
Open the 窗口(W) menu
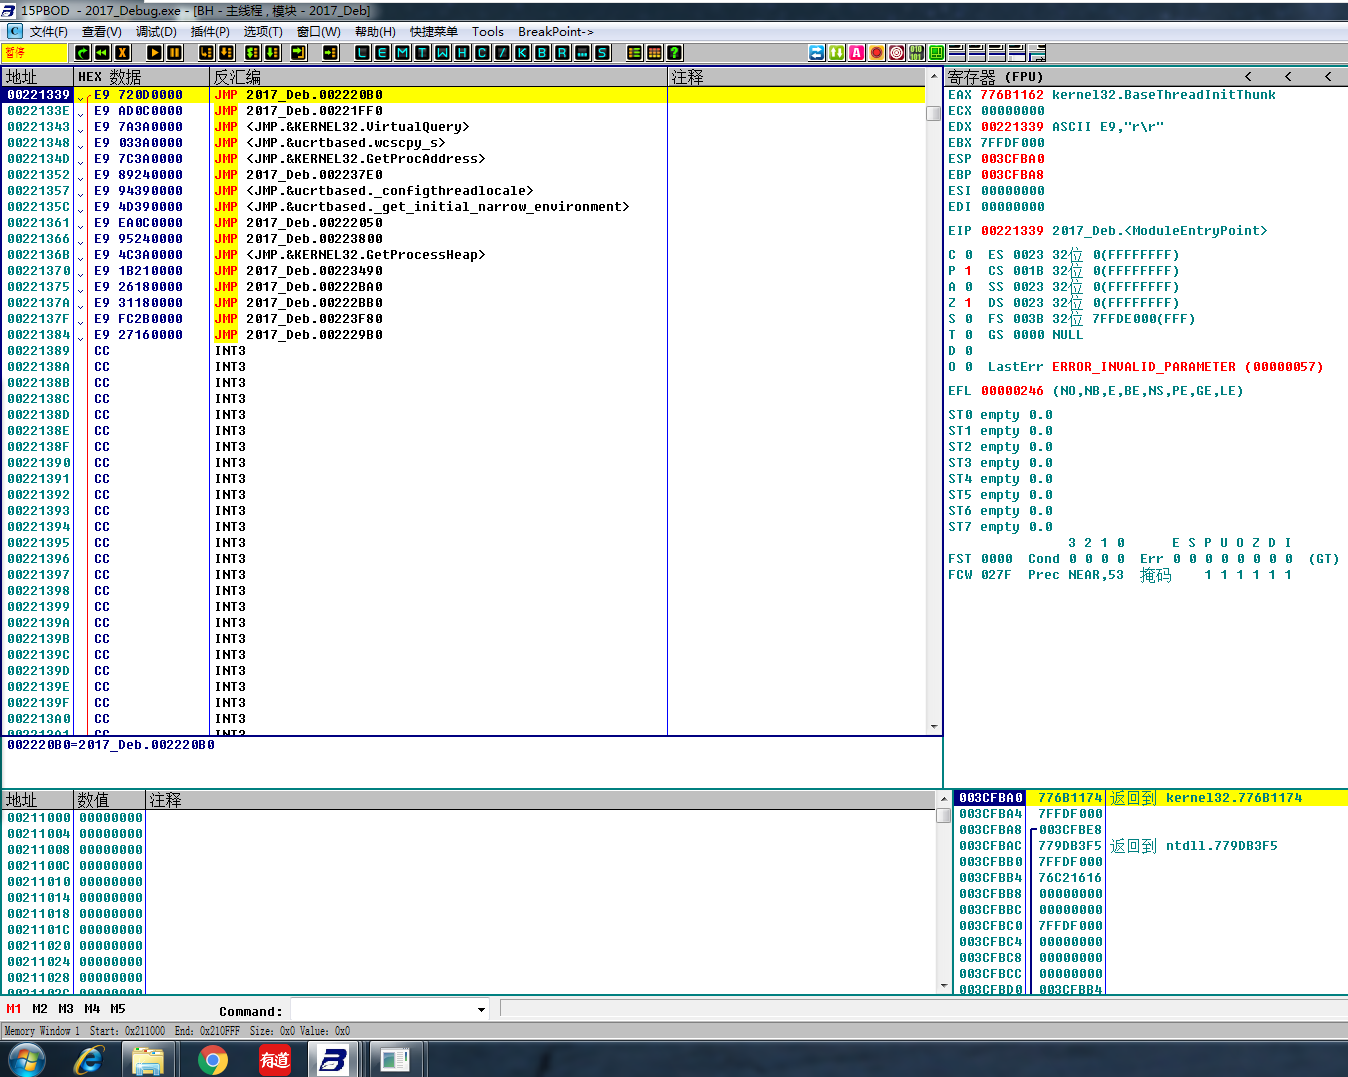coord(319,32)
